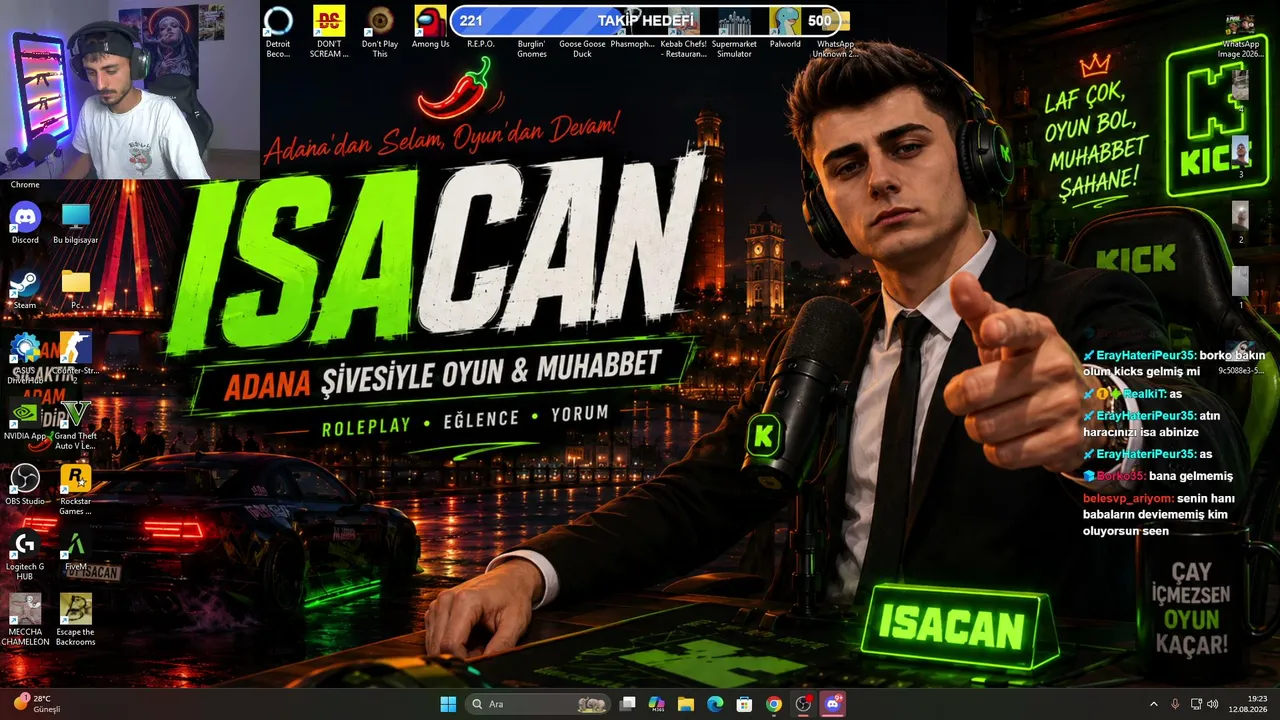
Task: Open MECCHA CHAMELEON desktop shortcut
Action: pos(25,620)
